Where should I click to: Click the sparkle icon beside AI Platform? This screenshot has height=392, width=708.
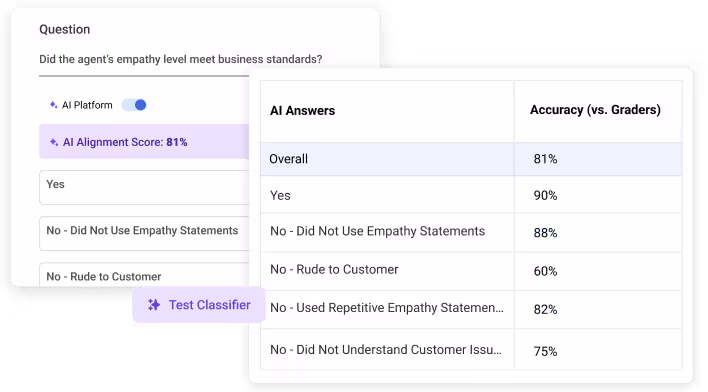click(x=53, y=105)
